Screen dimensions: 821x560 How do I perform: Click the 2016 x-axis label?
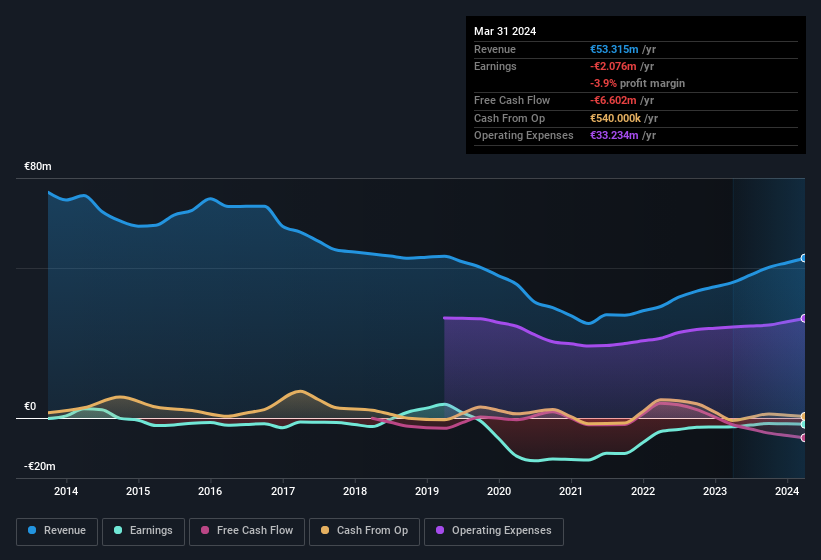pos(210,491)
